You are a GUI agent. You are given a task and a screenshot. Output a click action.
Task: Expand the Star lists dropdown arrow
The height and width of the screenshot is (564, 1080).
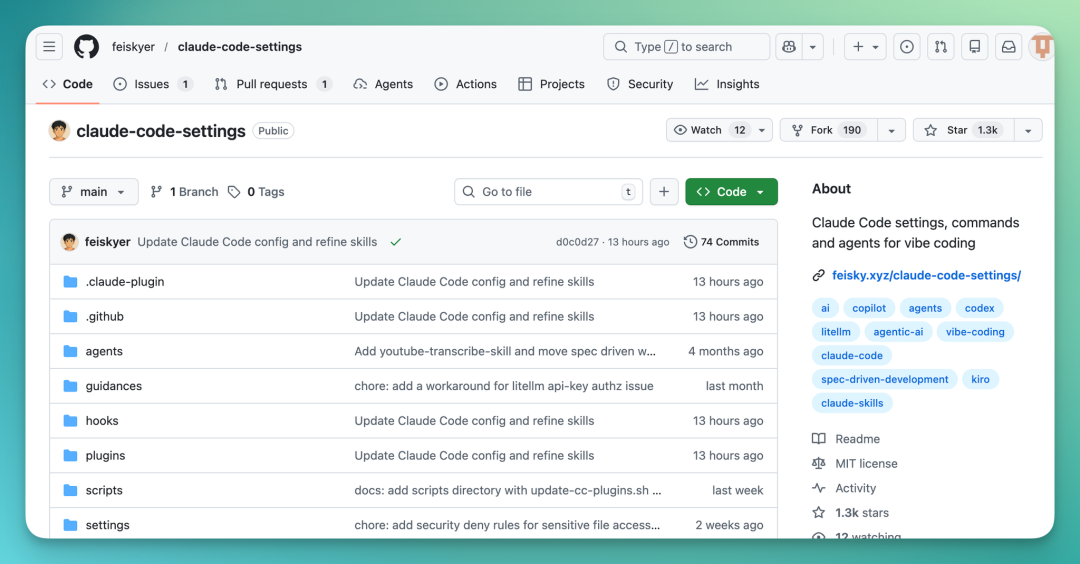1028,130
